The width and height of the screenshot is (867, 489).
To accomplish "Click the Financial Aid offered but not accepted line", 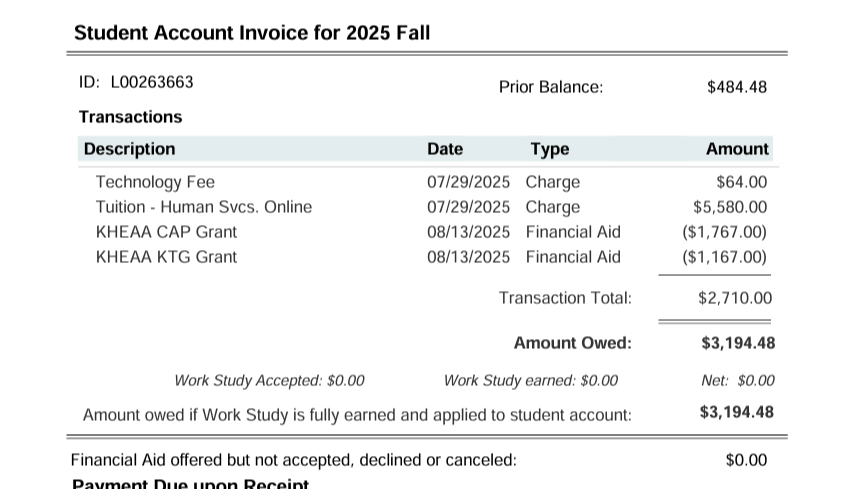I will coord(294,460).
